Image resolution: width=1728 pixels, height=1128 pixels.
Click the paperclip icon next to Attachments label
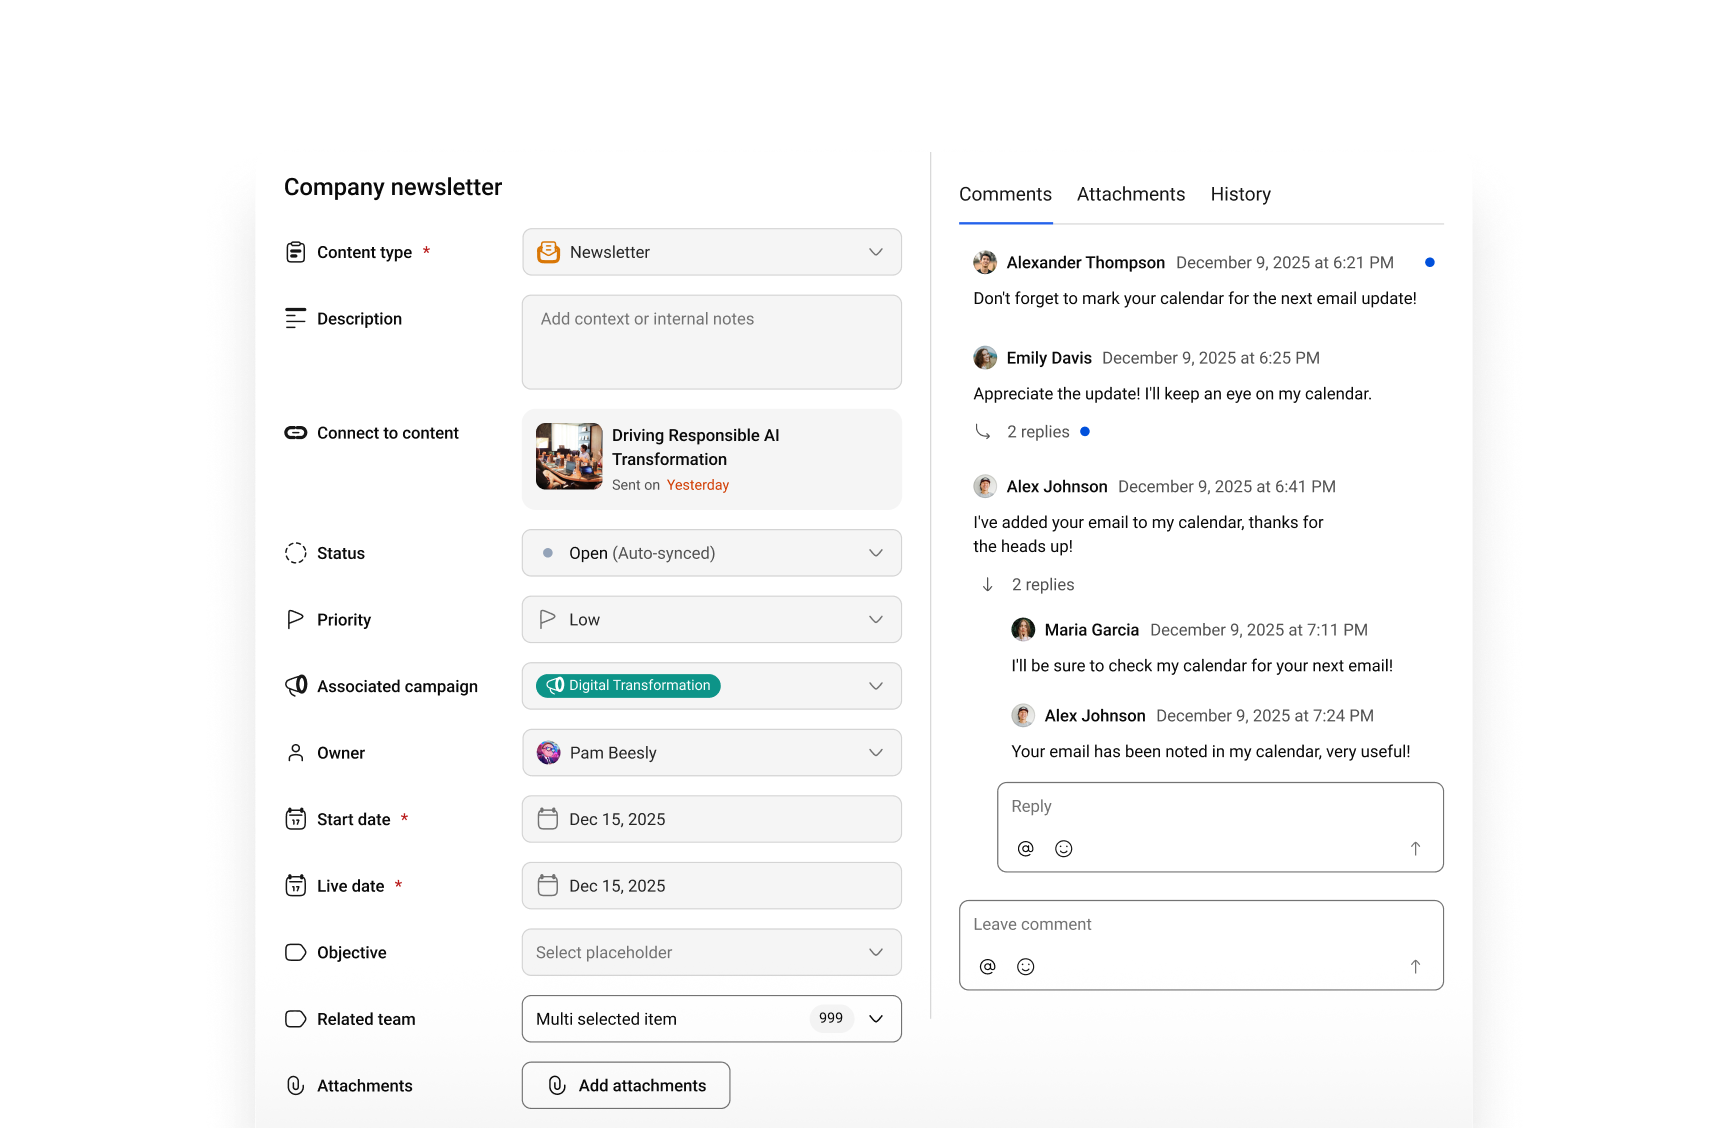click(295, 1085)
